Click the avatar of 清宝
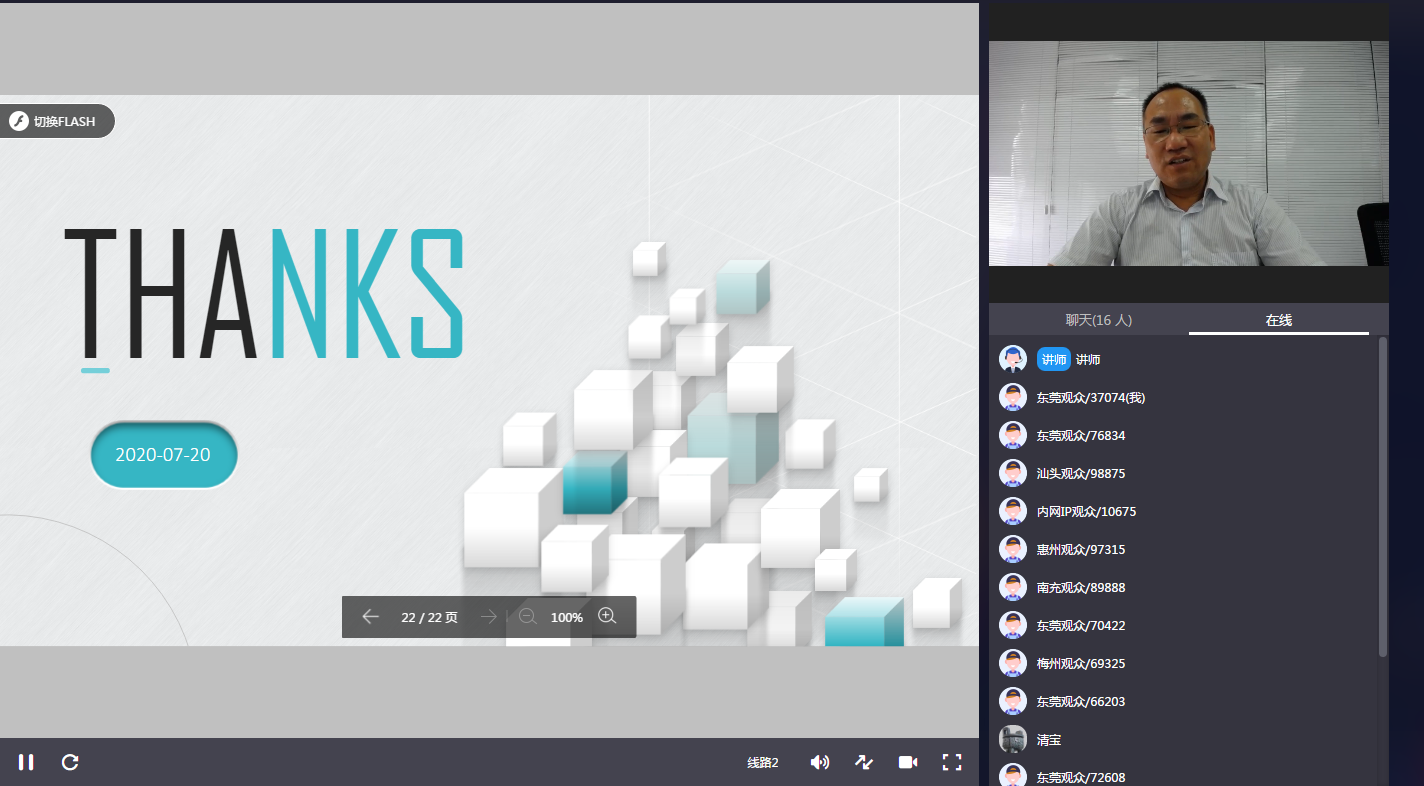Screen dimensions: 1424x786 click(x=1013, y=740)
